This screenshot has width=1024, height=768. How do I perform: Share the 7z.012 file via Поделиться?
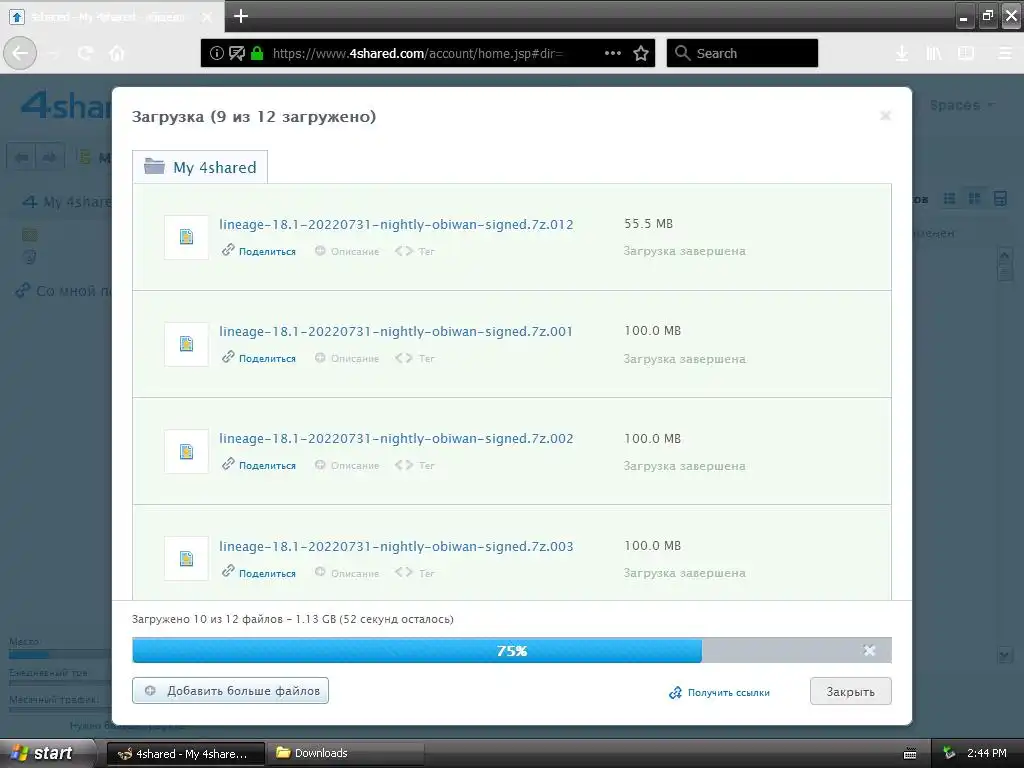(259, 251)
